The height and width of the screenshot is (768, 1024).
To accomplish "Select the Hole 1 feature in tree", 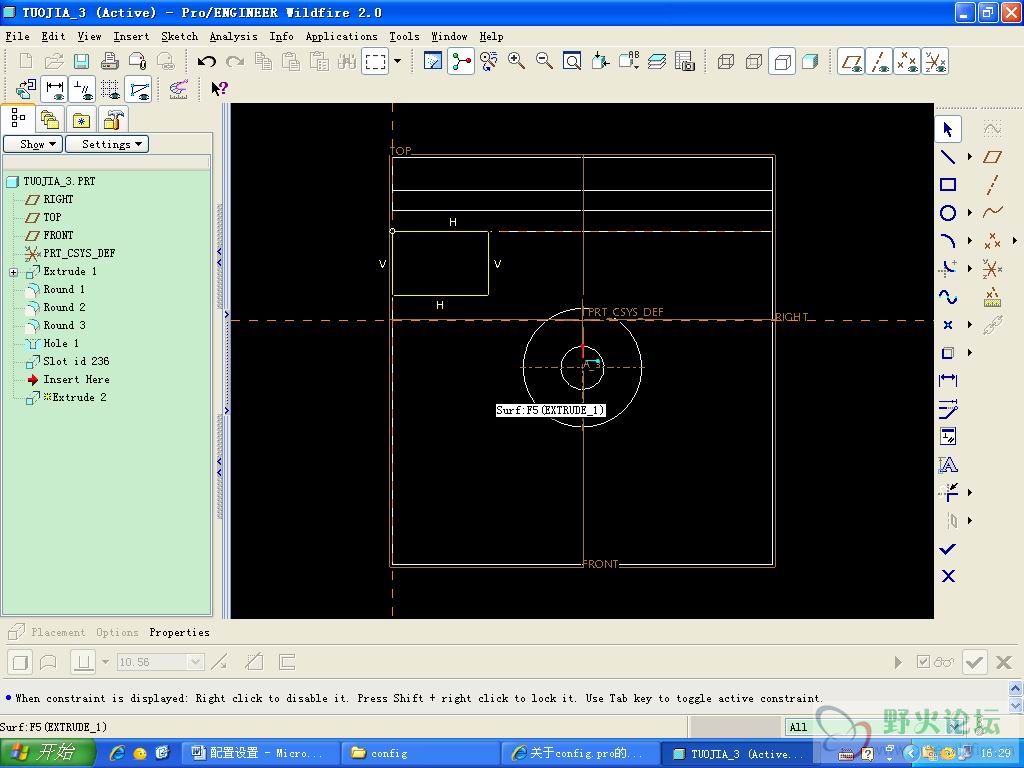I will pos(61,344).
